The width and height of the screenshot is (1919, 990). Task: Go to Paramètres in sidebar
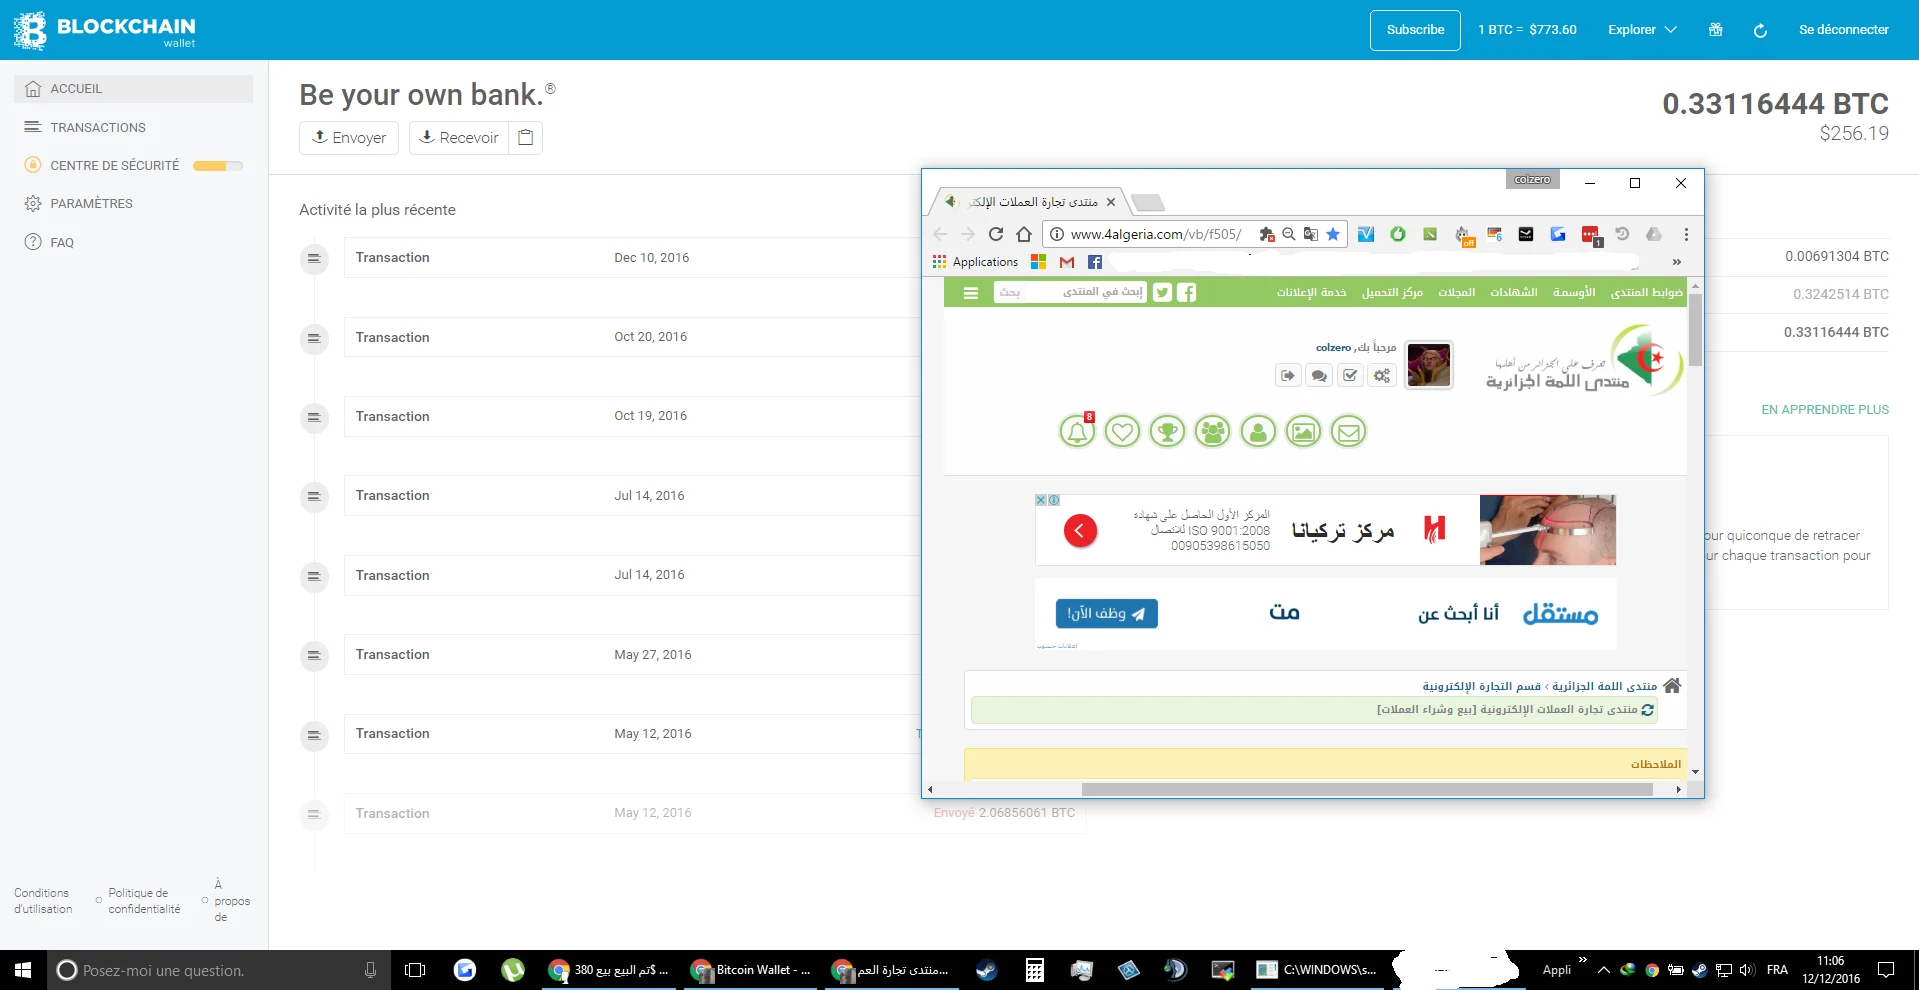(x=91, y=203)
